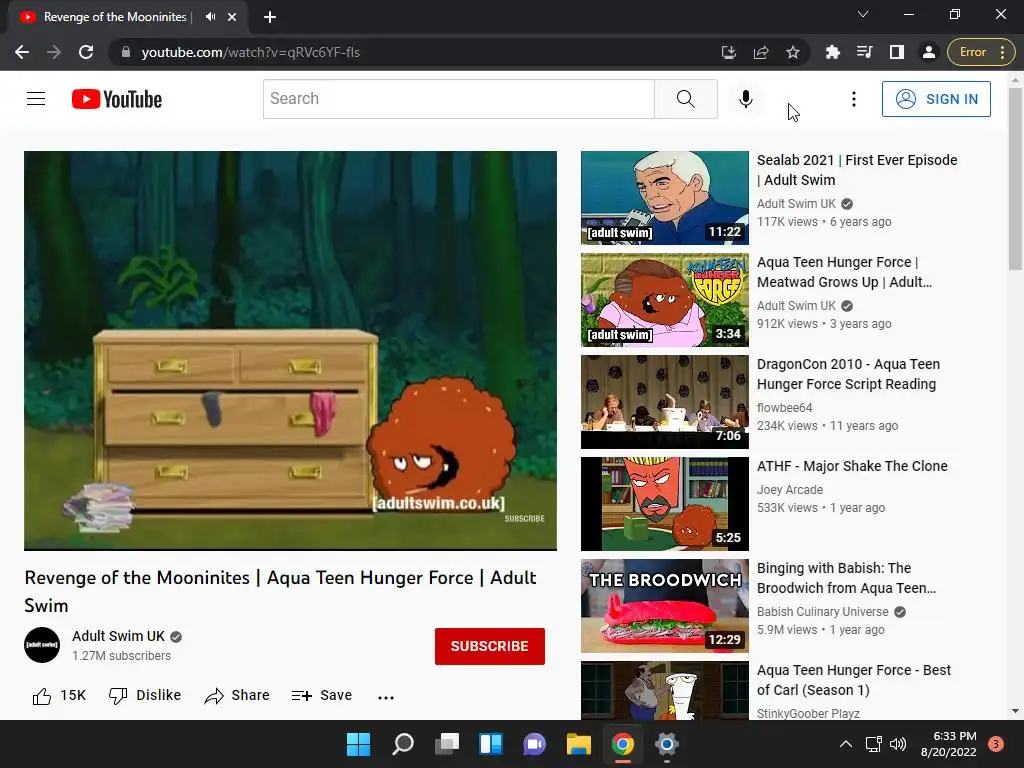Mute the tab via speaker icon
This screenshot has width=1024, height=768.
click(210, 17)
